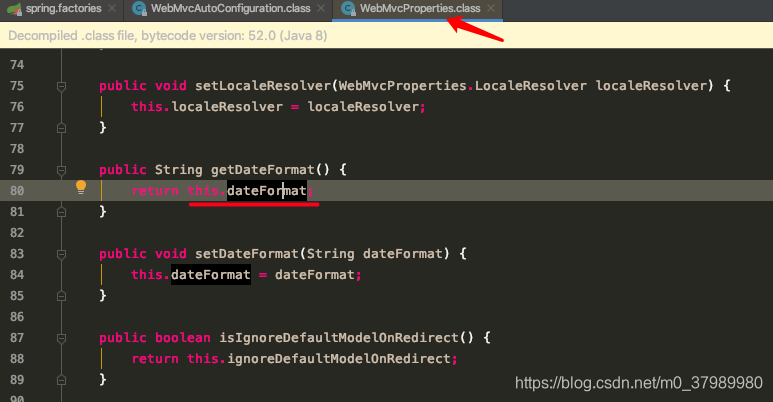Click line number 75 in gutter
Screen dimensions: 773x402
coord(17,86)
